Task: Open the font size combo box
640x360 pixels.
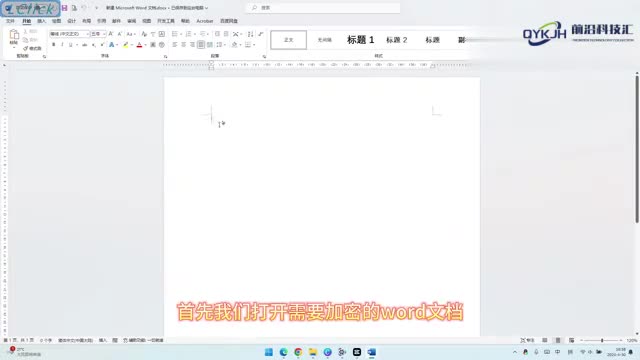Action: pos(98,34)
